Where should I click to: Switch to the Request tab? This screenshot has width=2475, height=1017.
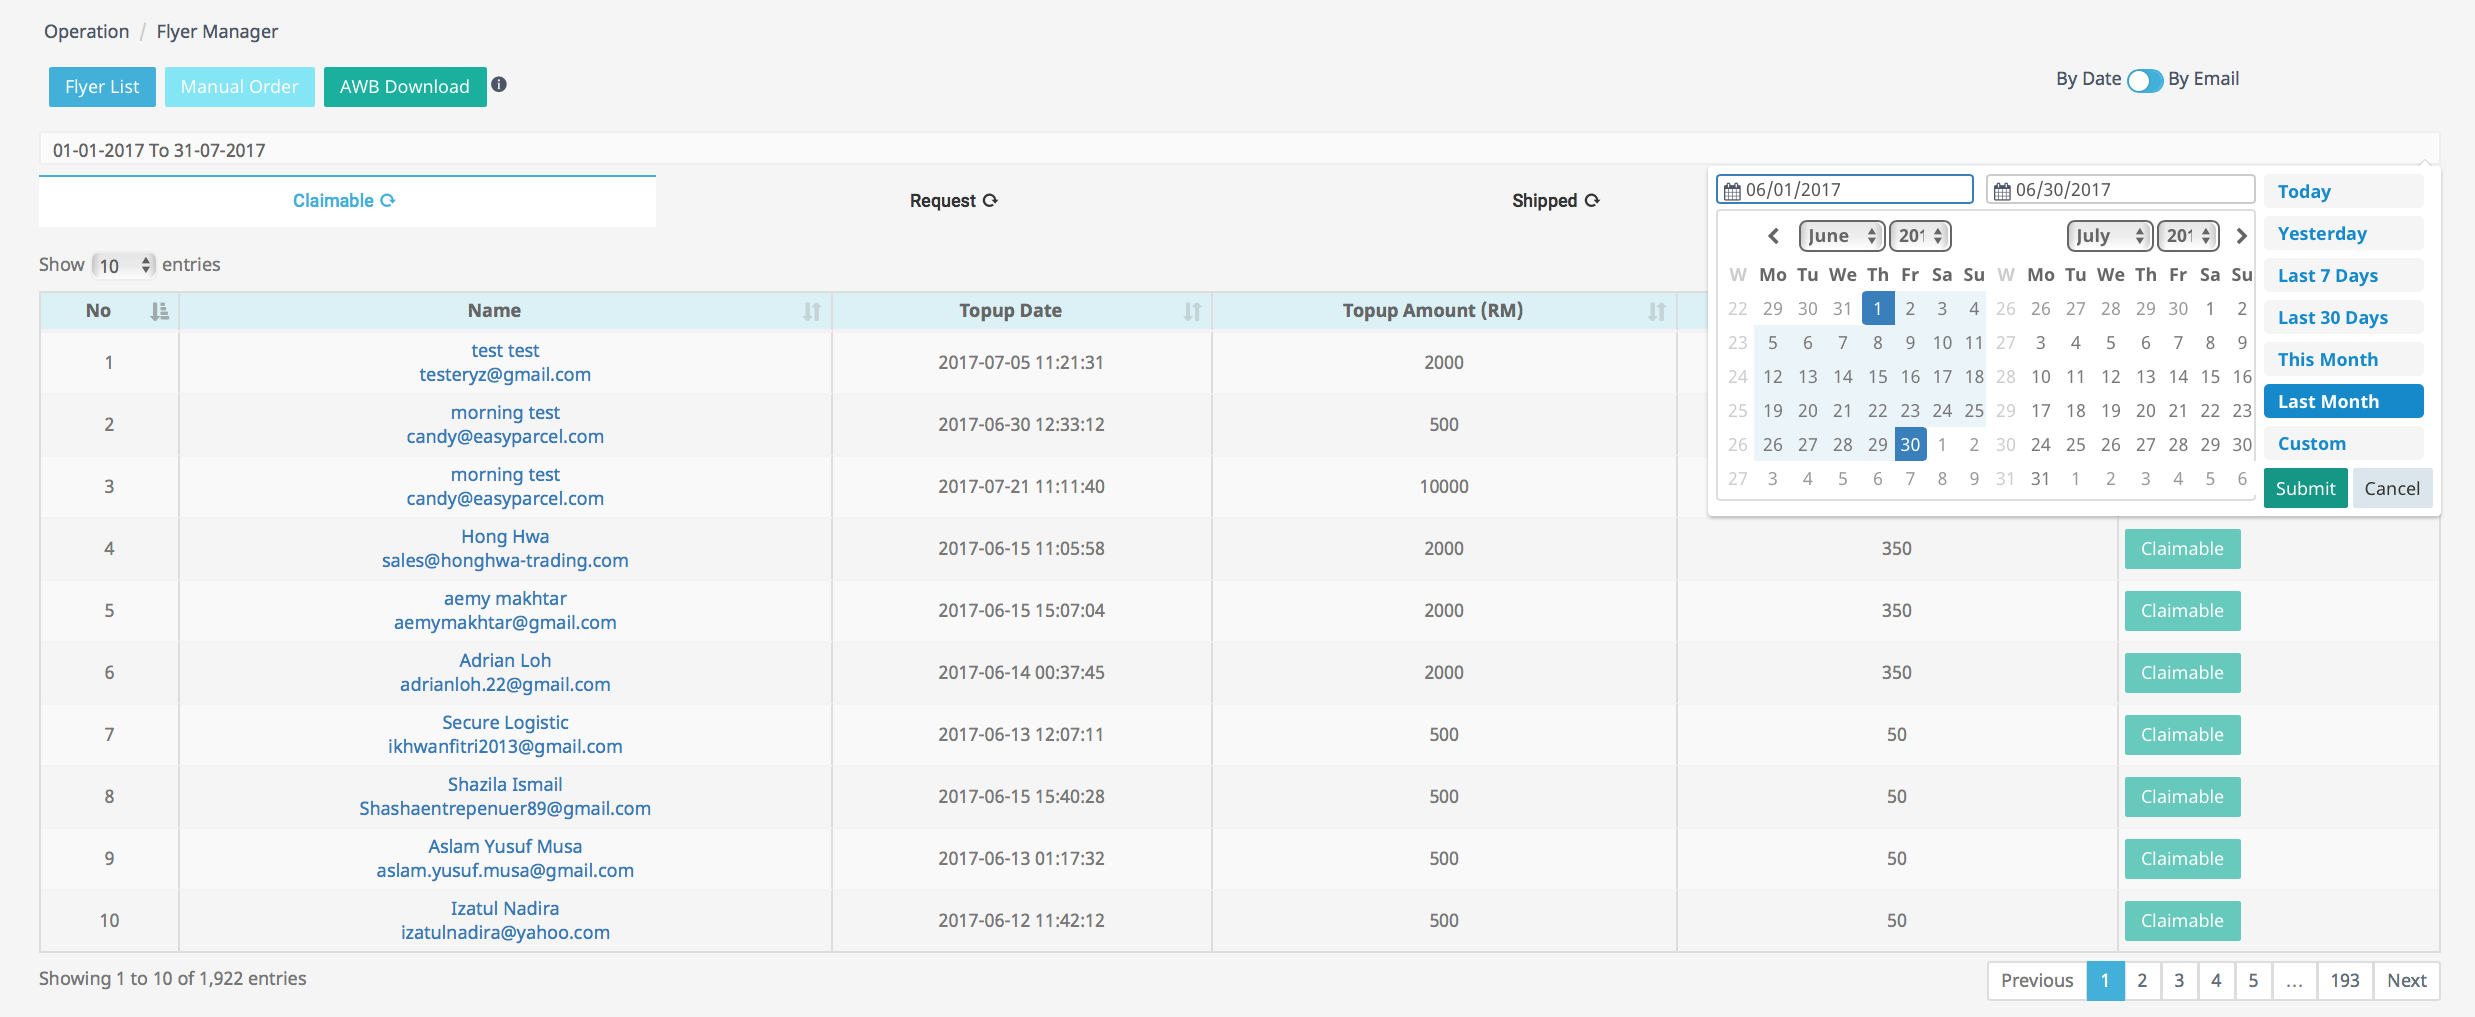pos(953,201)
